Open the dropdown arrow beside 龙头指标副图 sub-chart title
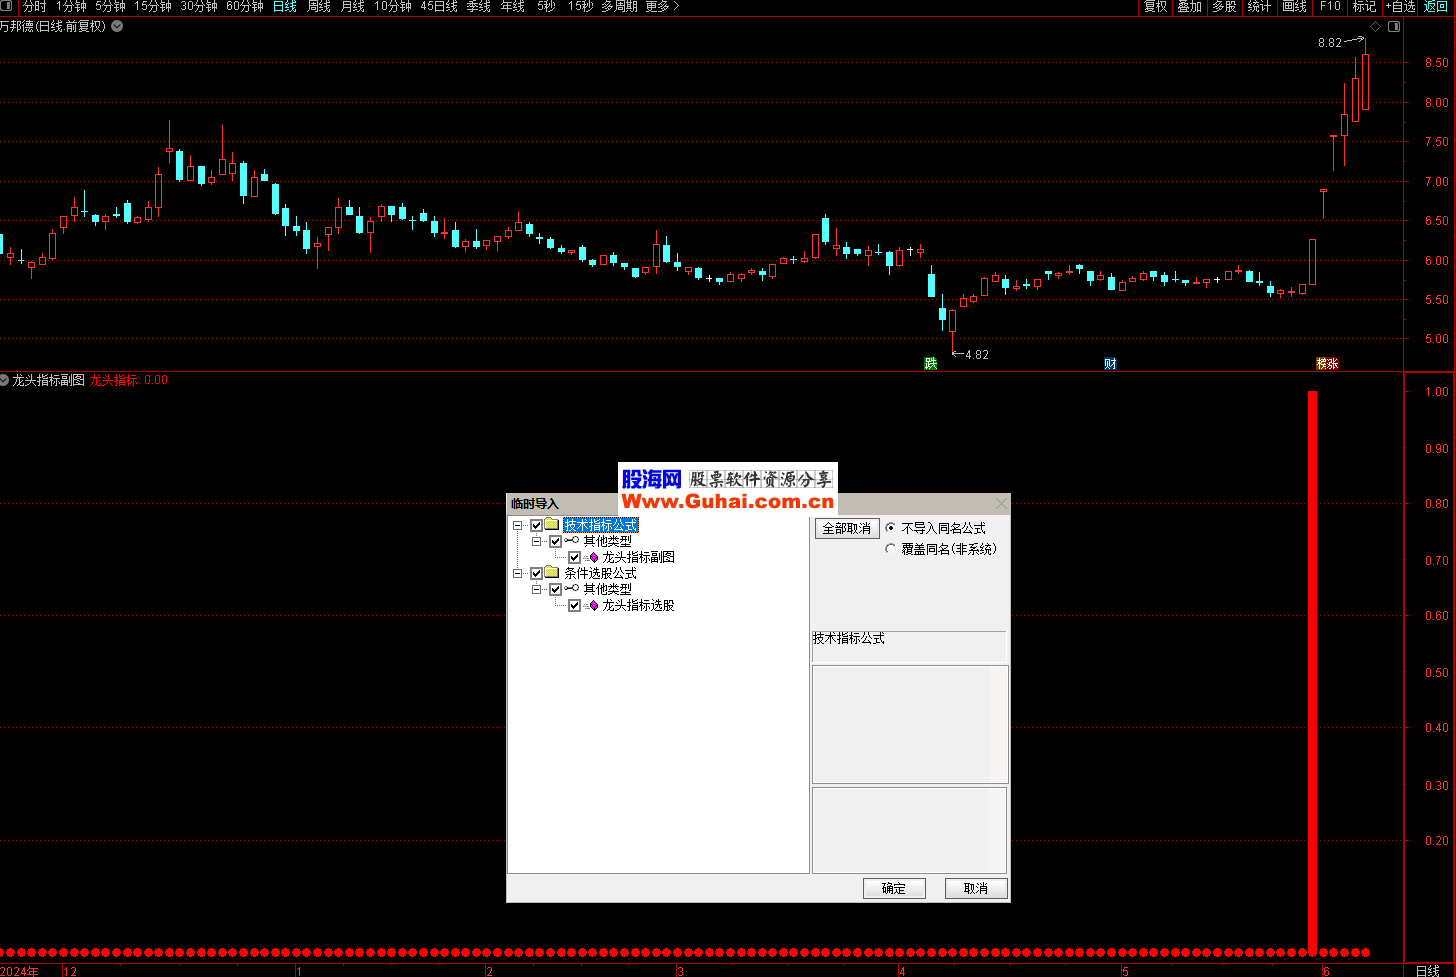This screenshot has height=977, width=1456. [x=4, y=380]
